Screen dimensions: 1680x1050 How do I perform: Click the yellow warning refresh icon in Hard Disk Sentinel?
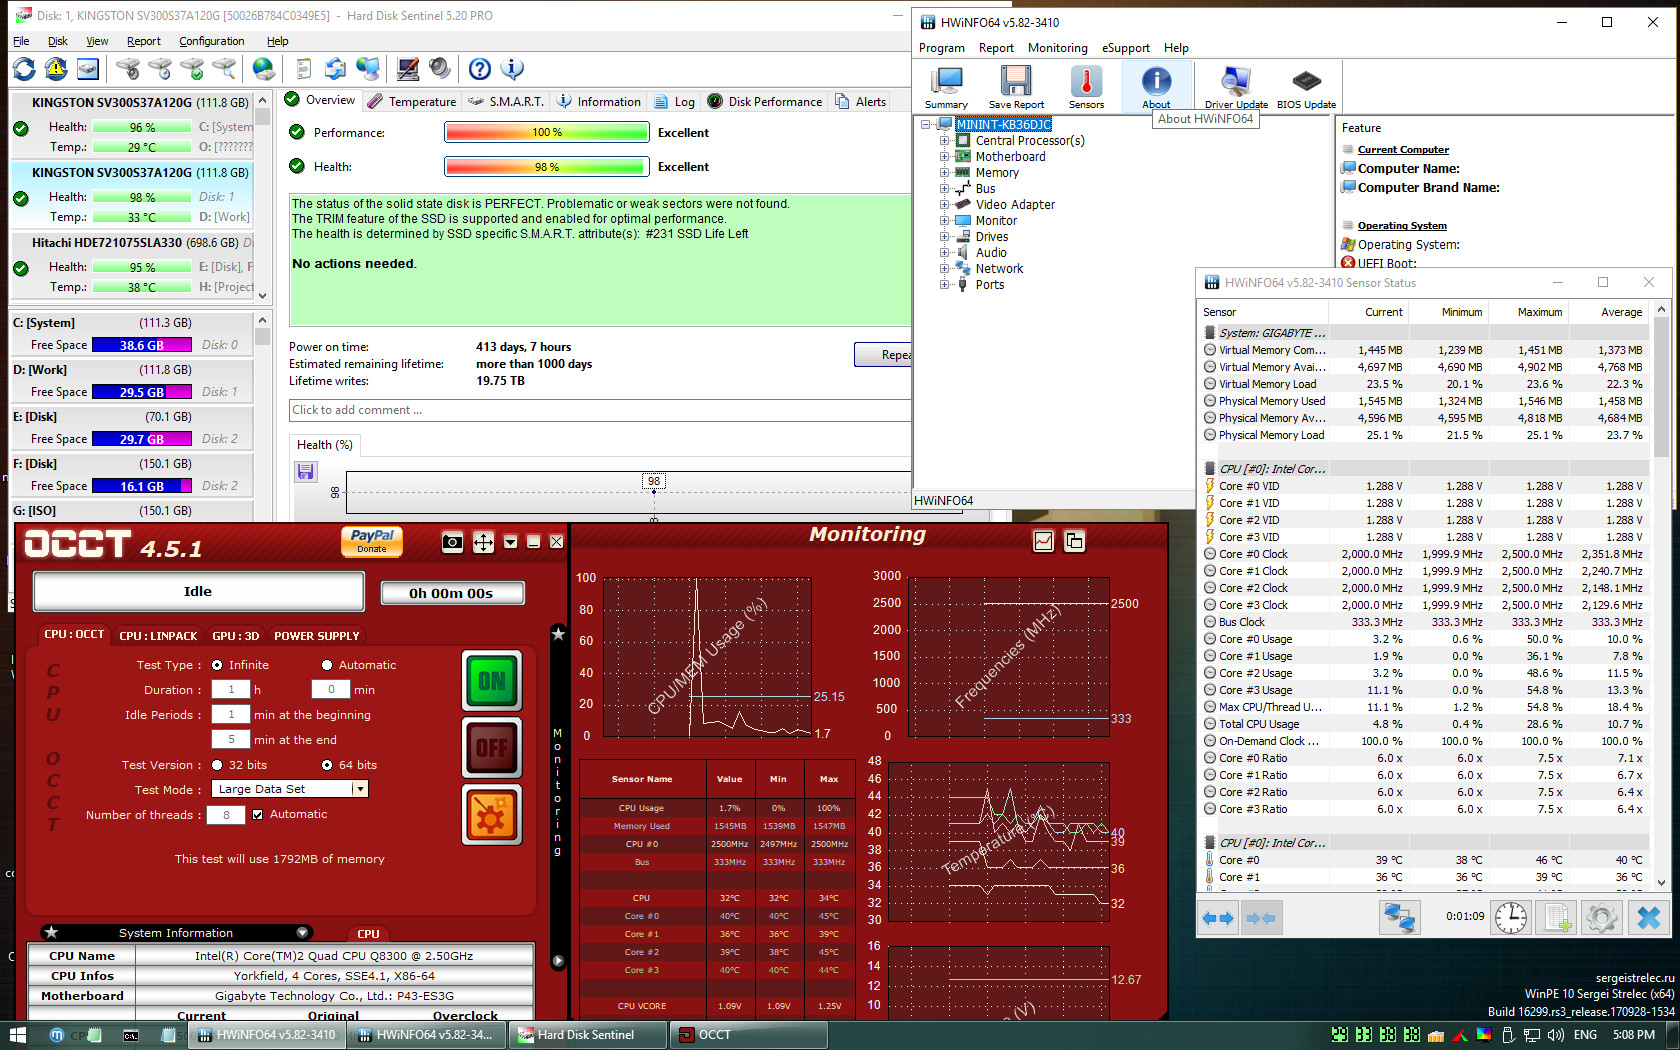coord(56,69)
